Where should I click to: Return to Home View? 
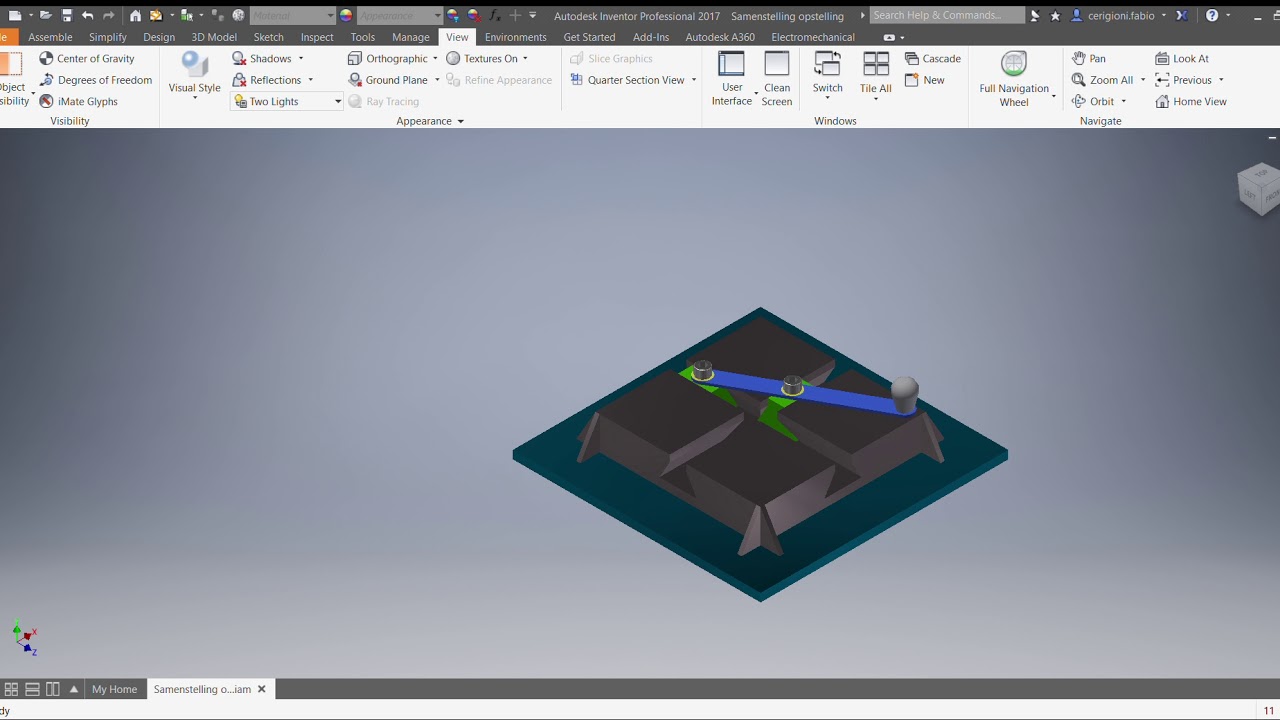(x=1191, y=101)
